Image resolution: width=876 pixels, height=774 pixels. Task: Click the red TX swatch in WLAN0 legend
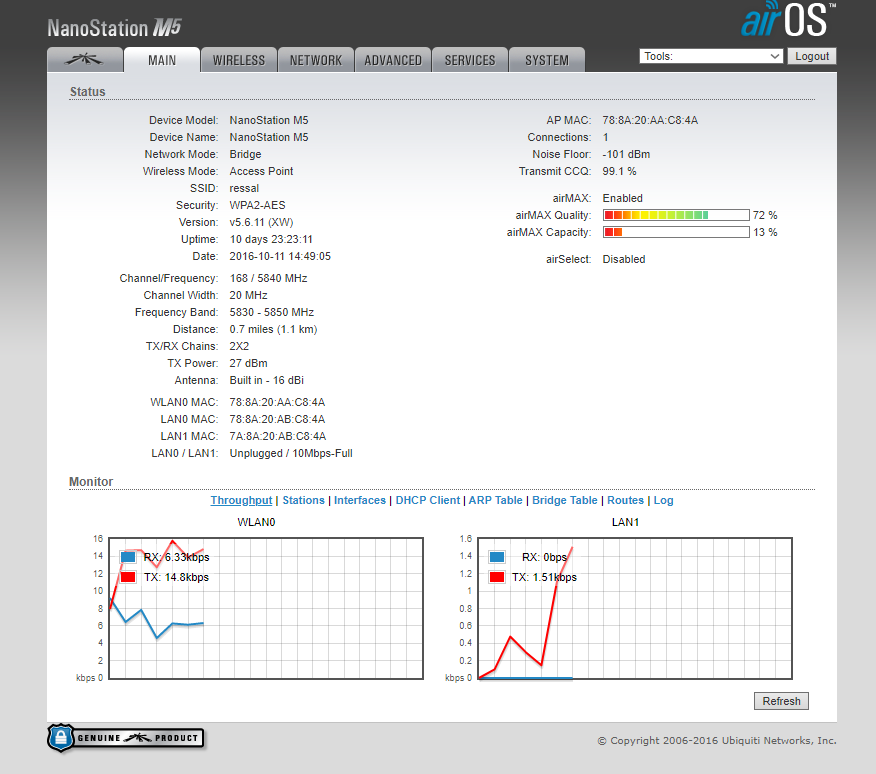click(x=128, y=577)
